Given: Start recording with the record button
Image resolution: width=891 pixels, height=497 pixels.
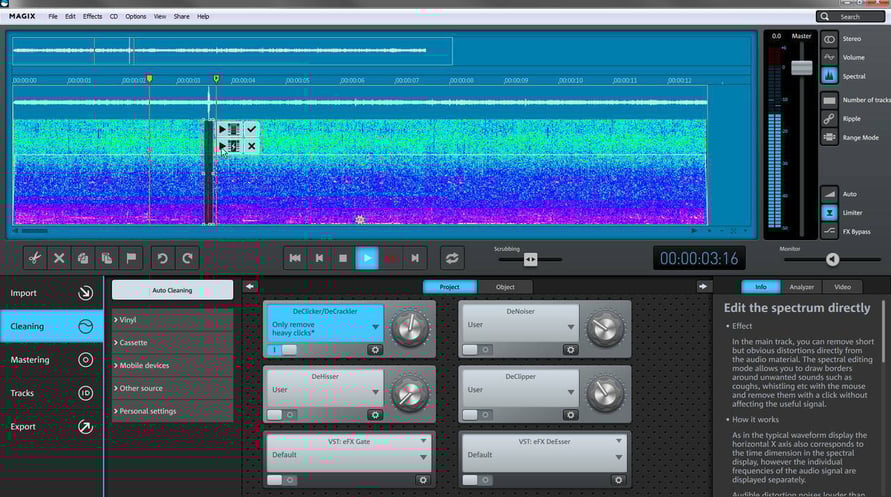Looking at the screenshot, I should click(390, 258).
